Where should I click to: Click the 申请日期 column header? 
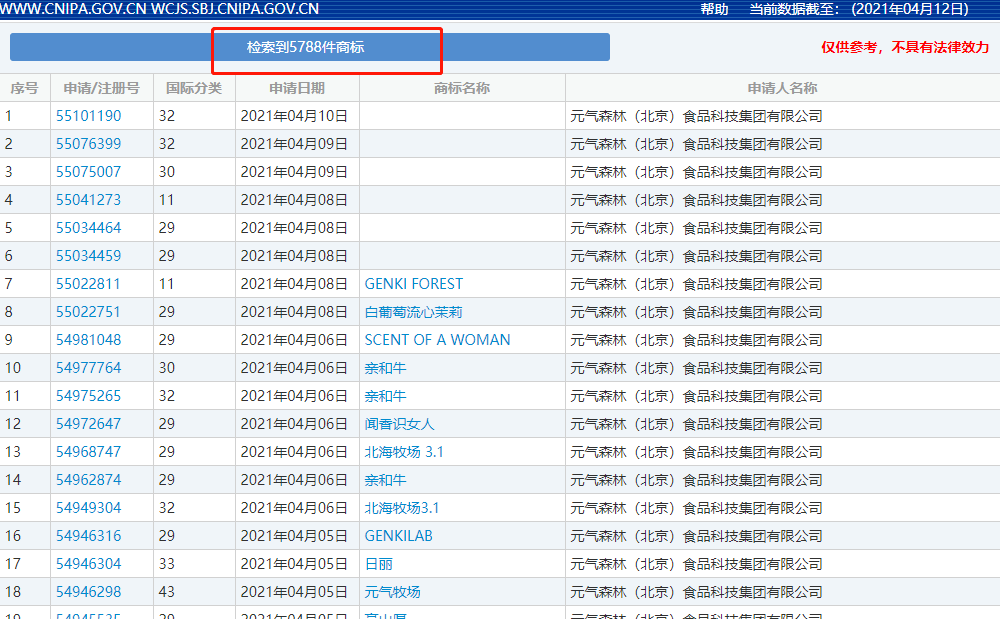(297, 89)
